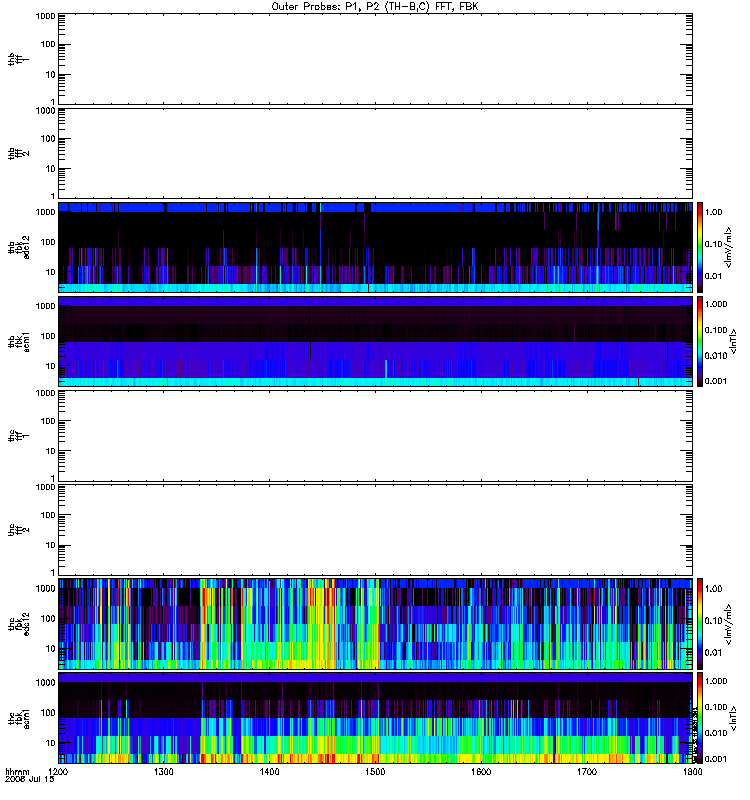Click the thb edc12 mV/m color bar

pyautogui.click(x=700, y=247)
